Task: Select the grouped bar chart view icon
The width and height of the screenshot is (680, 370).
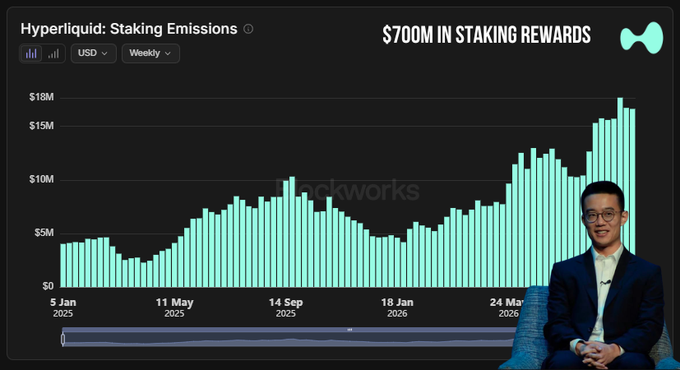Action: click(x=31, y=53)
